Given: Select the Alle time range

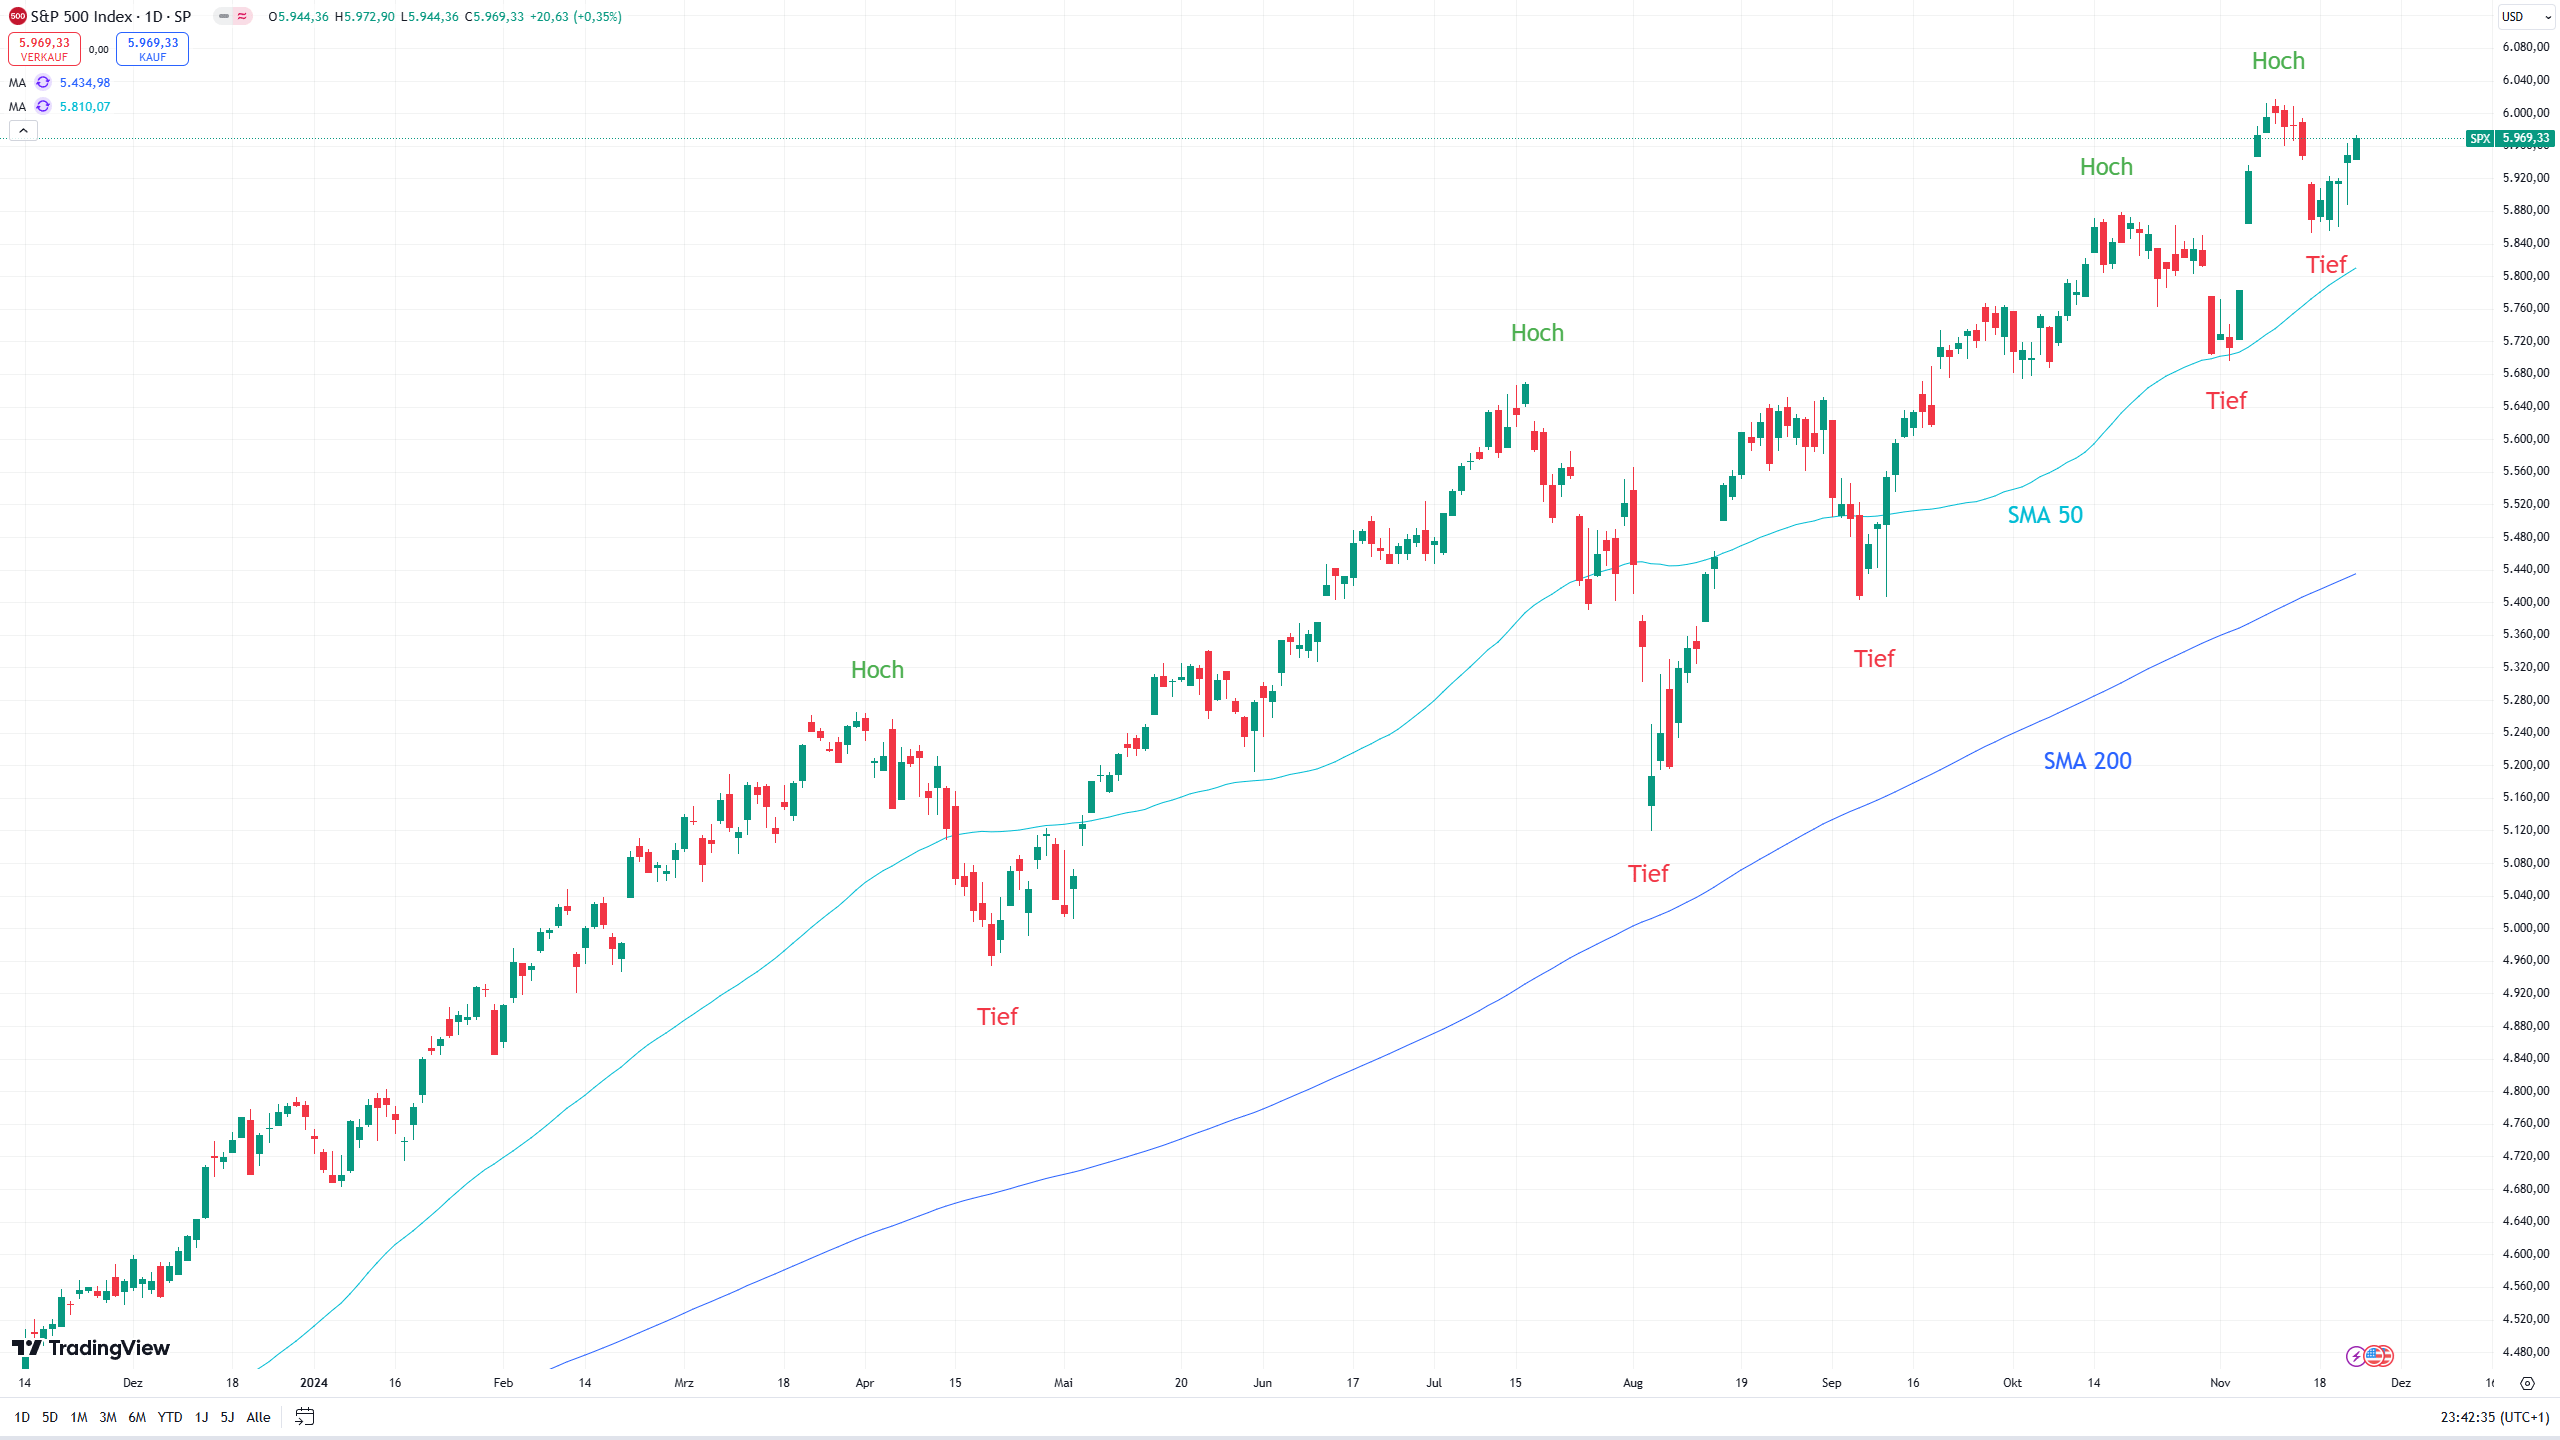Looking at the screenshot, I should coord(258,1417).
